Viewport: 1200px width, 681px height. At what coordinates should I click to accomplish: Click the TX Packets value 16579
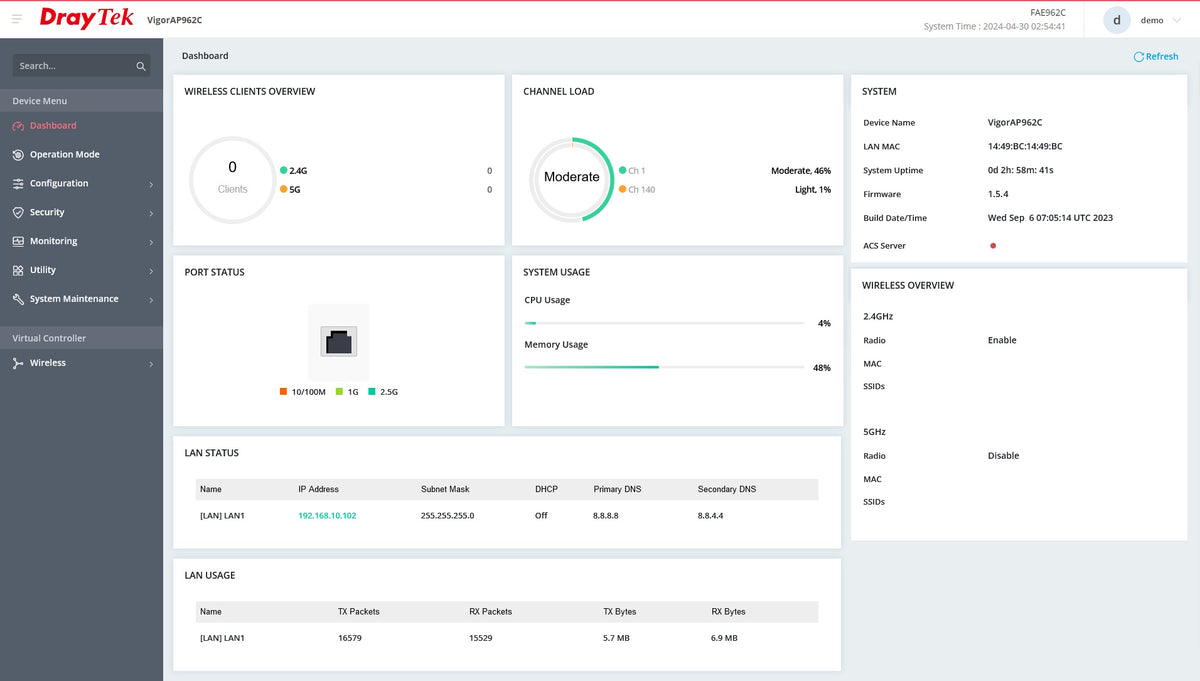point(351,638)
